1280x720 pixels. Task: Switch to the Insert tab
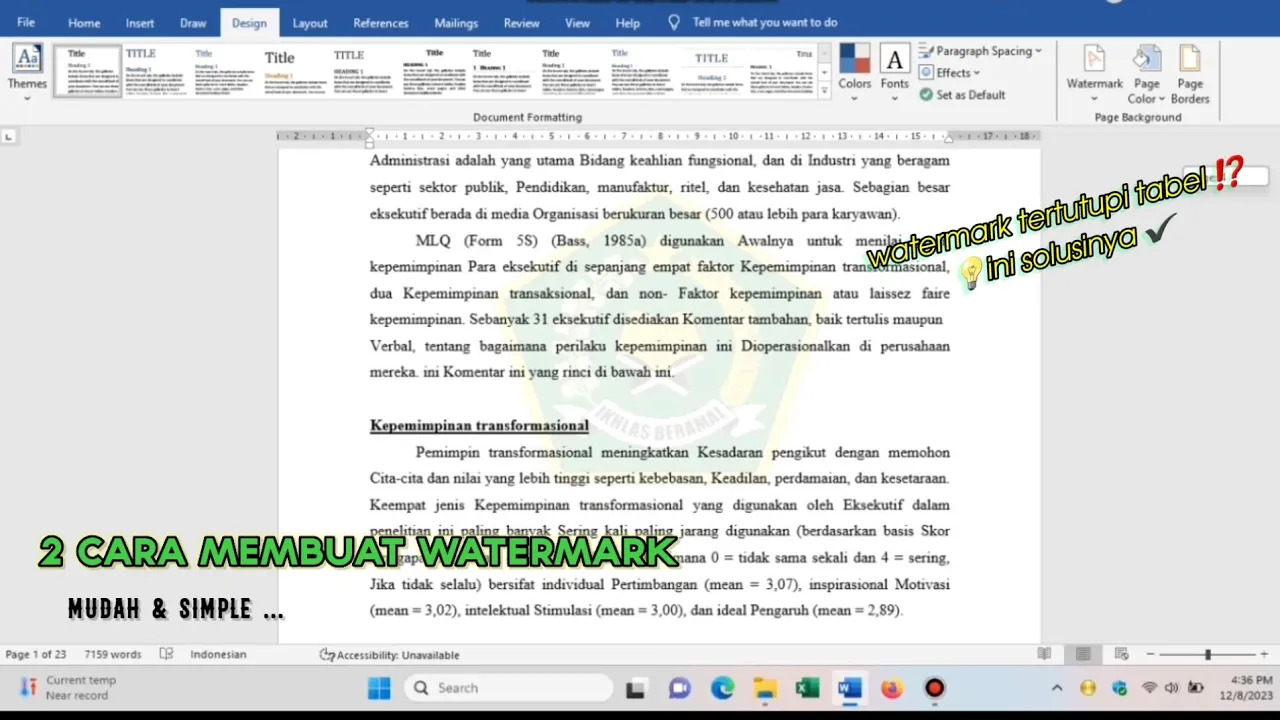140,23
